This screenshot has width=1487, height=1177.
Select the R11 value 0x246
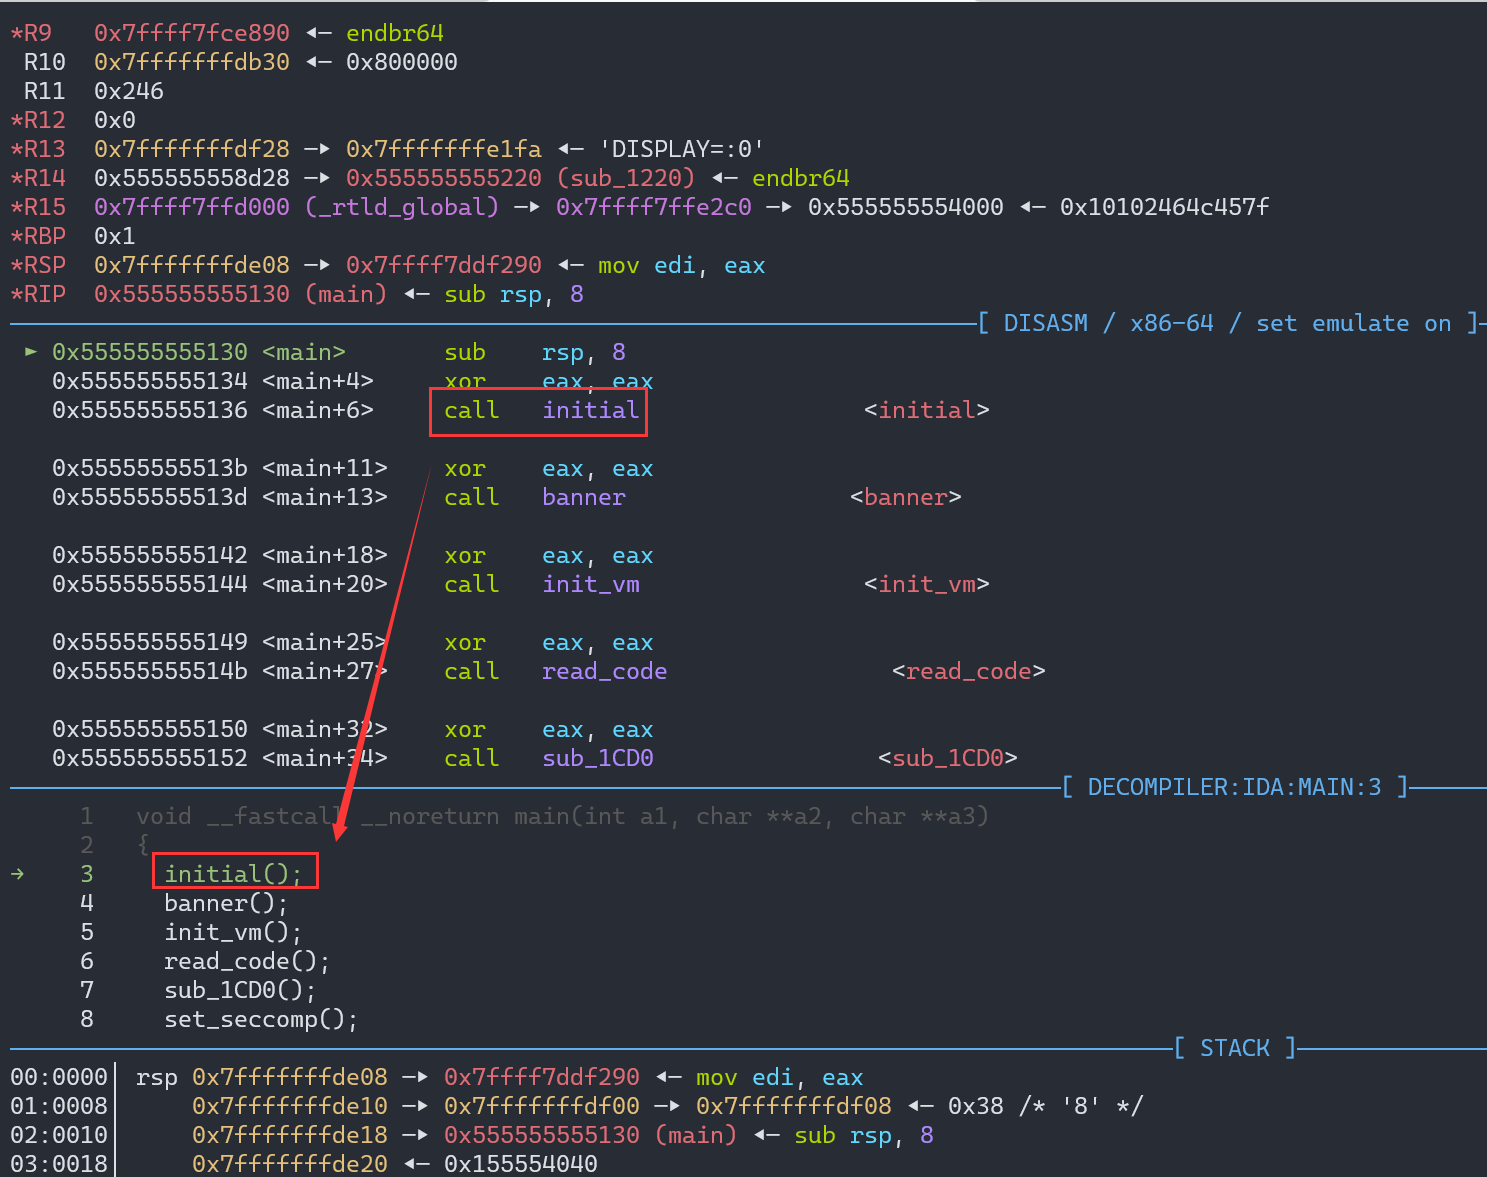(x=129, y=91)
